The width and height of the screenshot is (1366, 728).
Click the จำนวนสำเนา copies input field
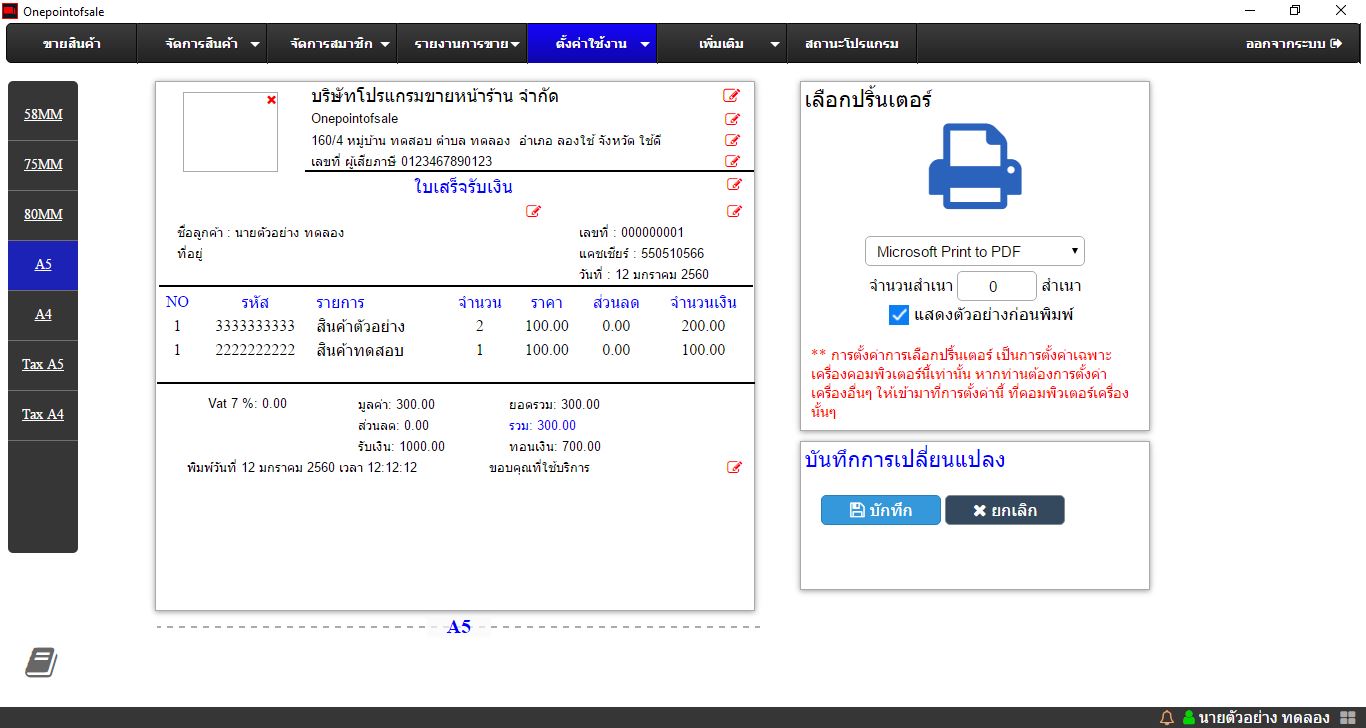point(996,286)
